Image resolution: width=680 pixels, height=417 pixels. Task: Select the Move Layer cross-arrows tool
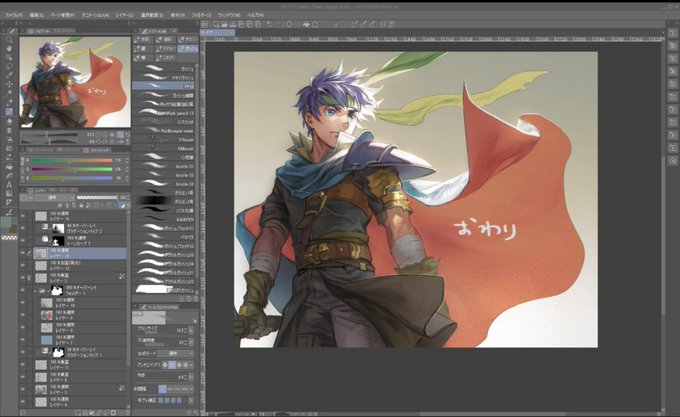click(x=9, y=84)
